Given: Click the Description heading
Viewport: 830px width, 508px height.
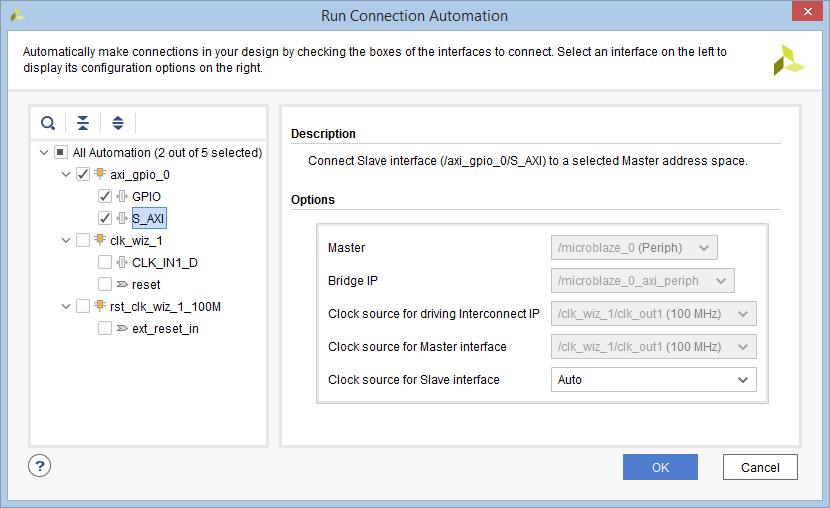Looking at the screenshot, I should coord(323,134).
